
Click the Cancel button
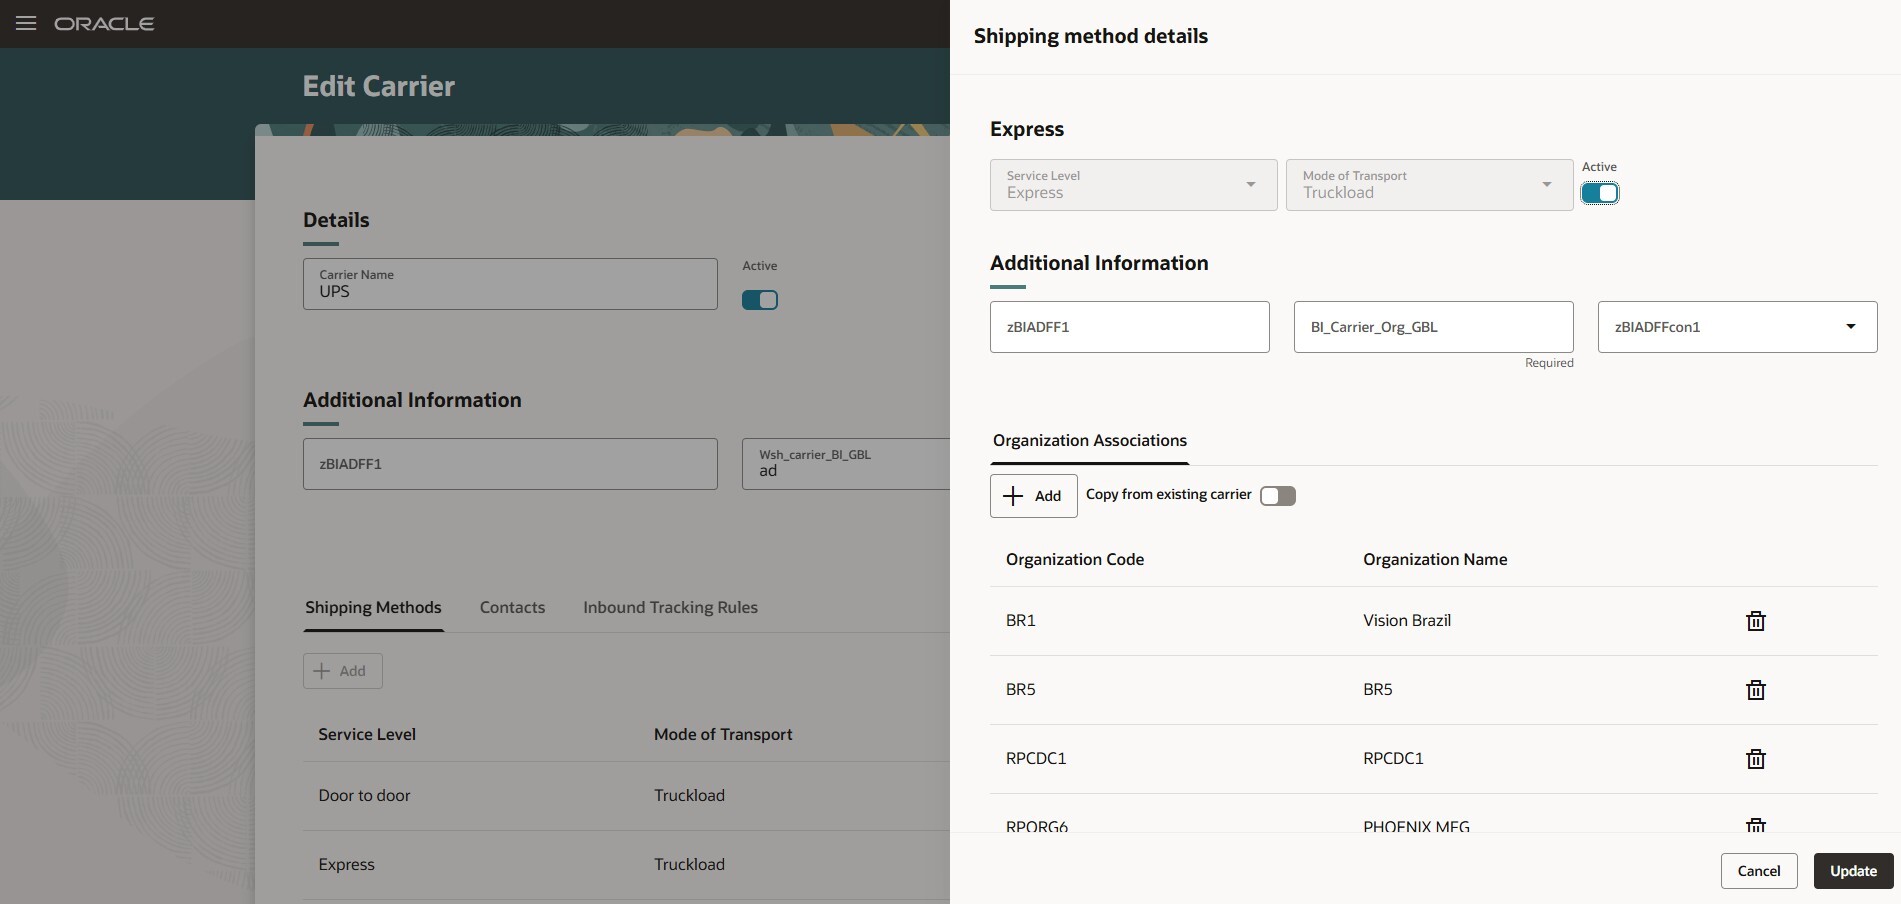pos(1758,871)
